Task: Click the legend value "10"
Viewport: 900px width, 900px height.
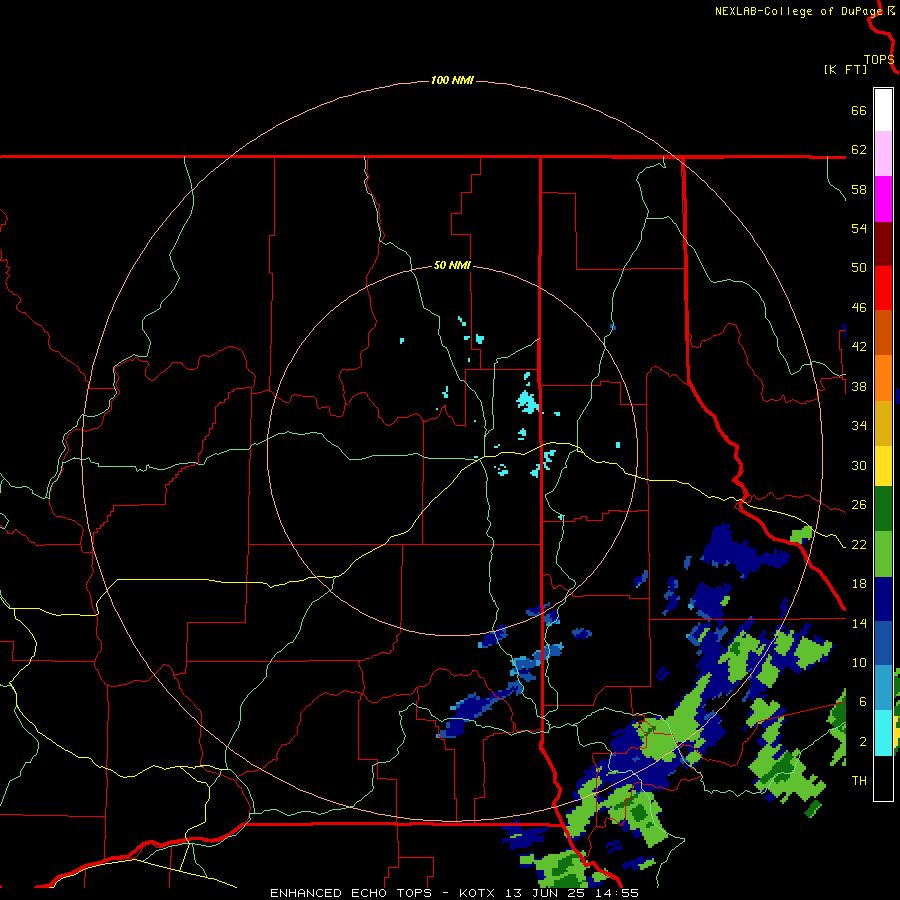Action: [859, 663]
